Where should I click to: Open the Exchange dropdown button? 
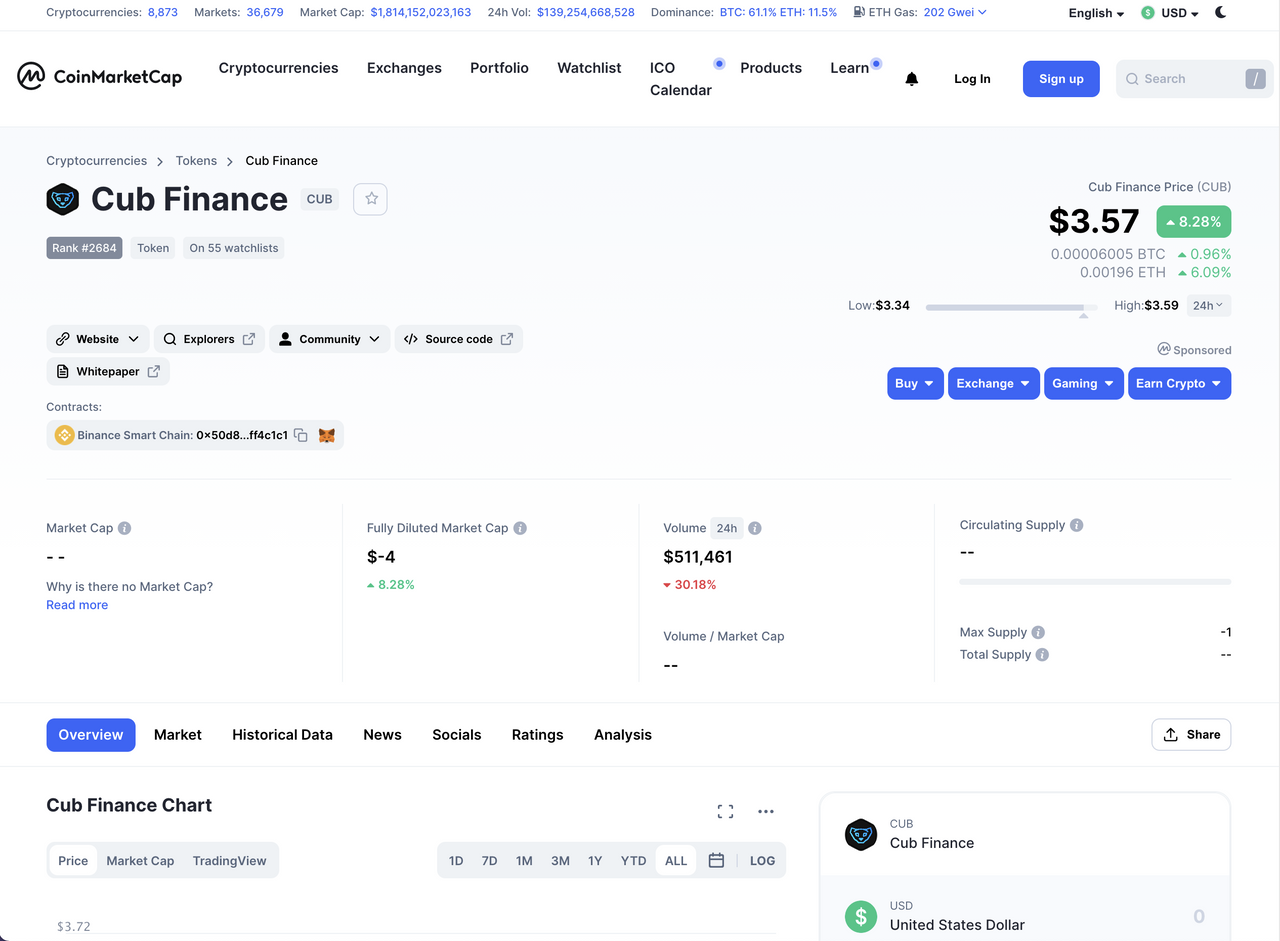[994, 383]
